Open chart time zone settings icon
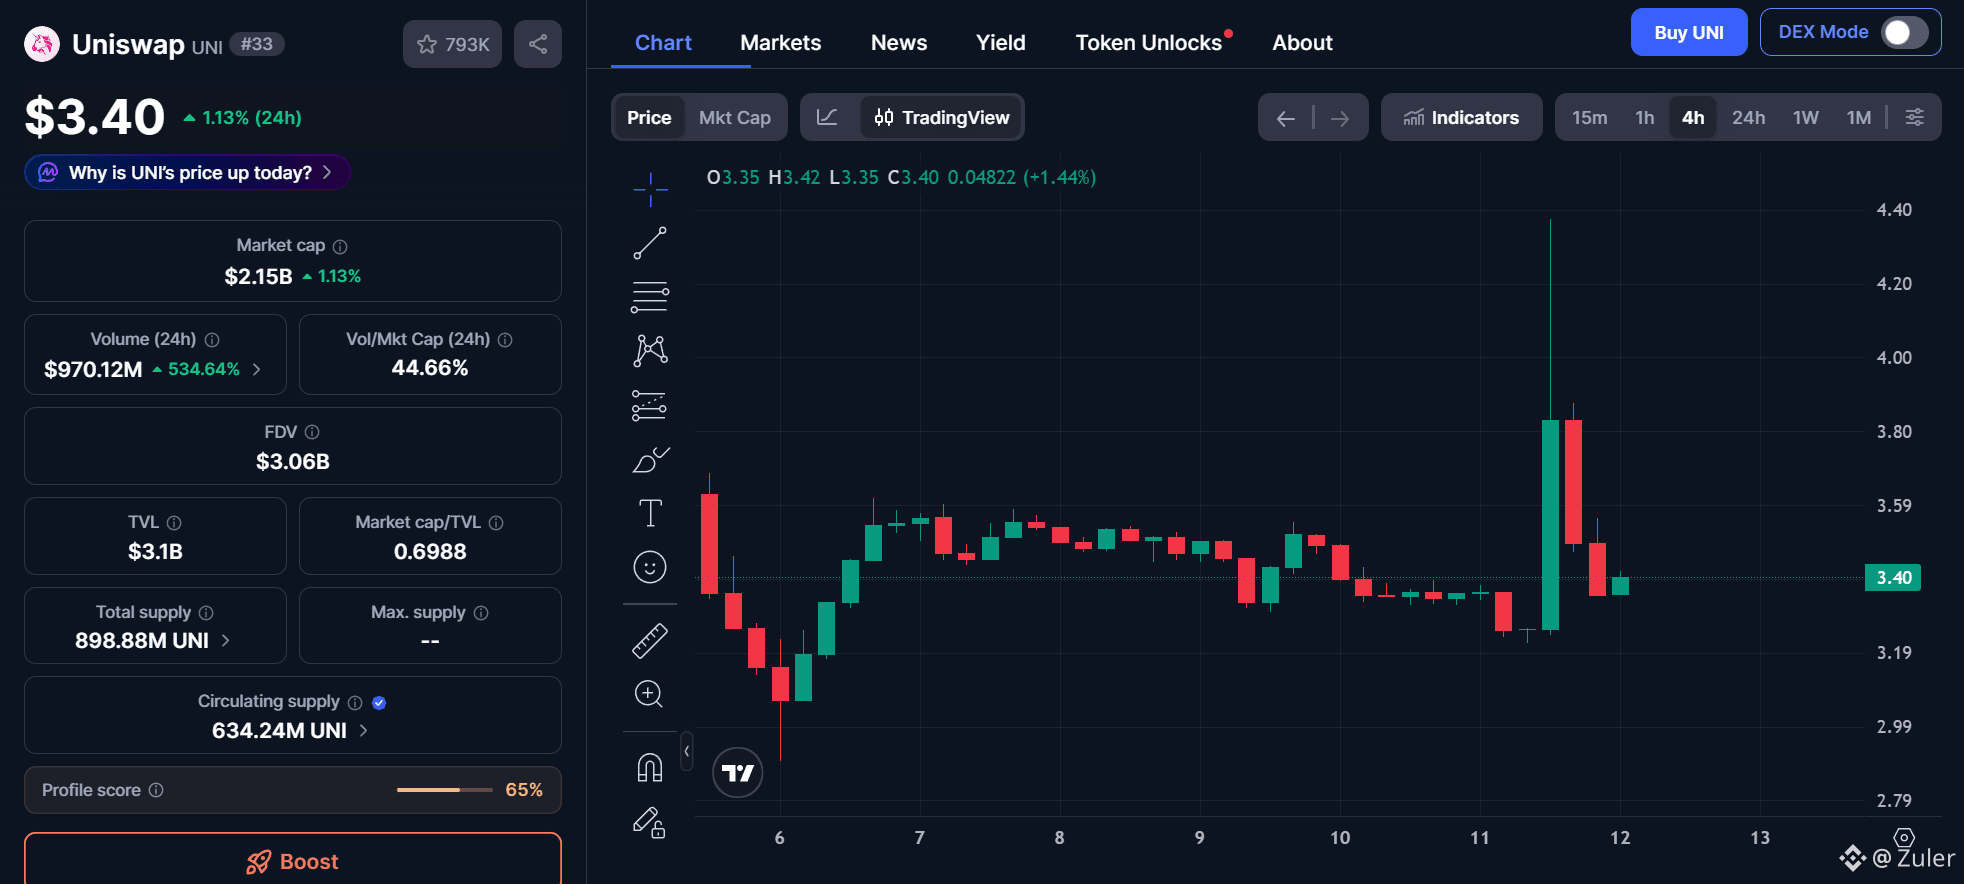1964x884 pixels. pos(1904,837)
